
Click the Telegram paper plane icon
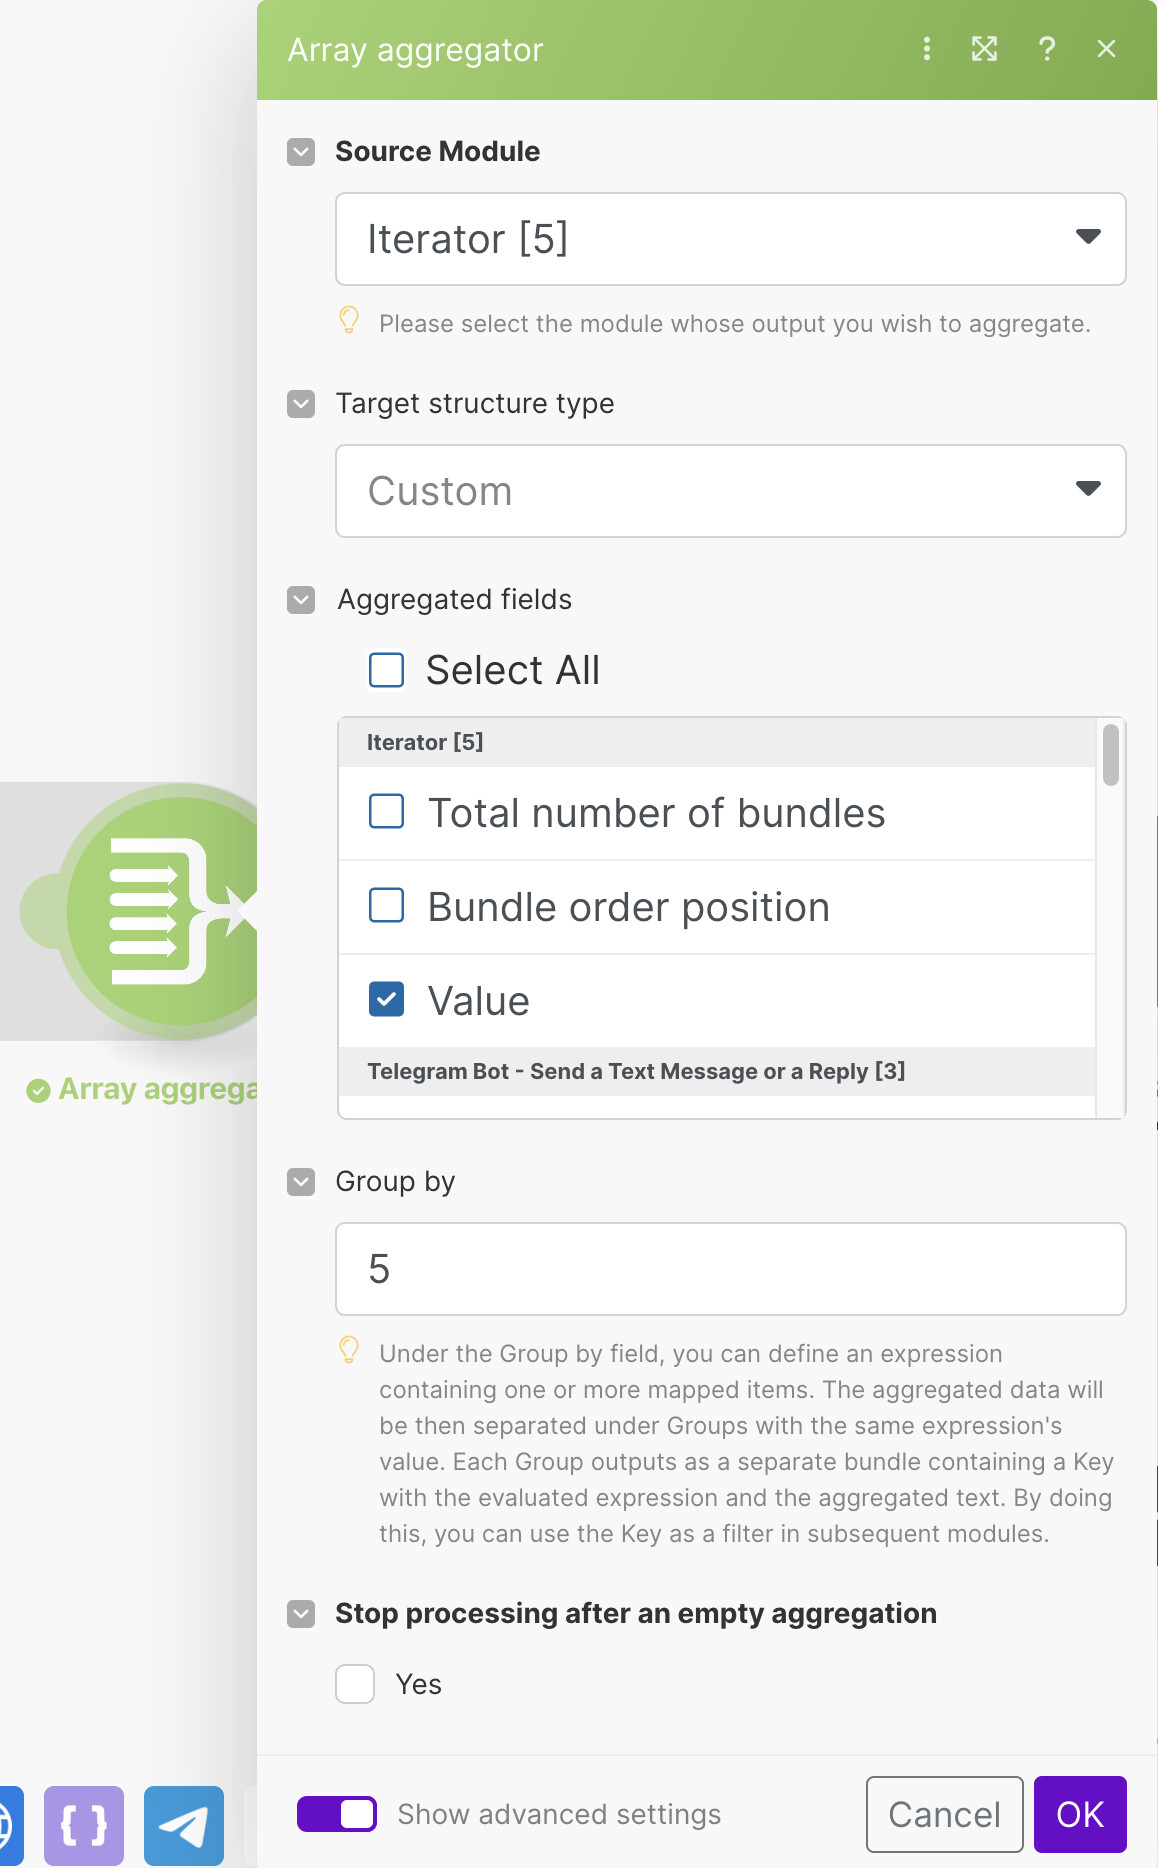tap(184, 1826)
